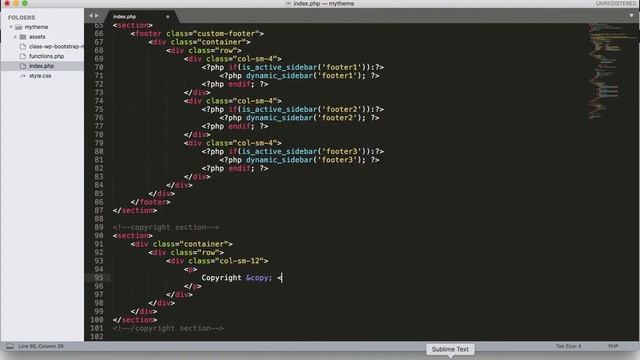Expand the assets folder arrow
Viewport: 640px width, 360px height.
[15, 37]
